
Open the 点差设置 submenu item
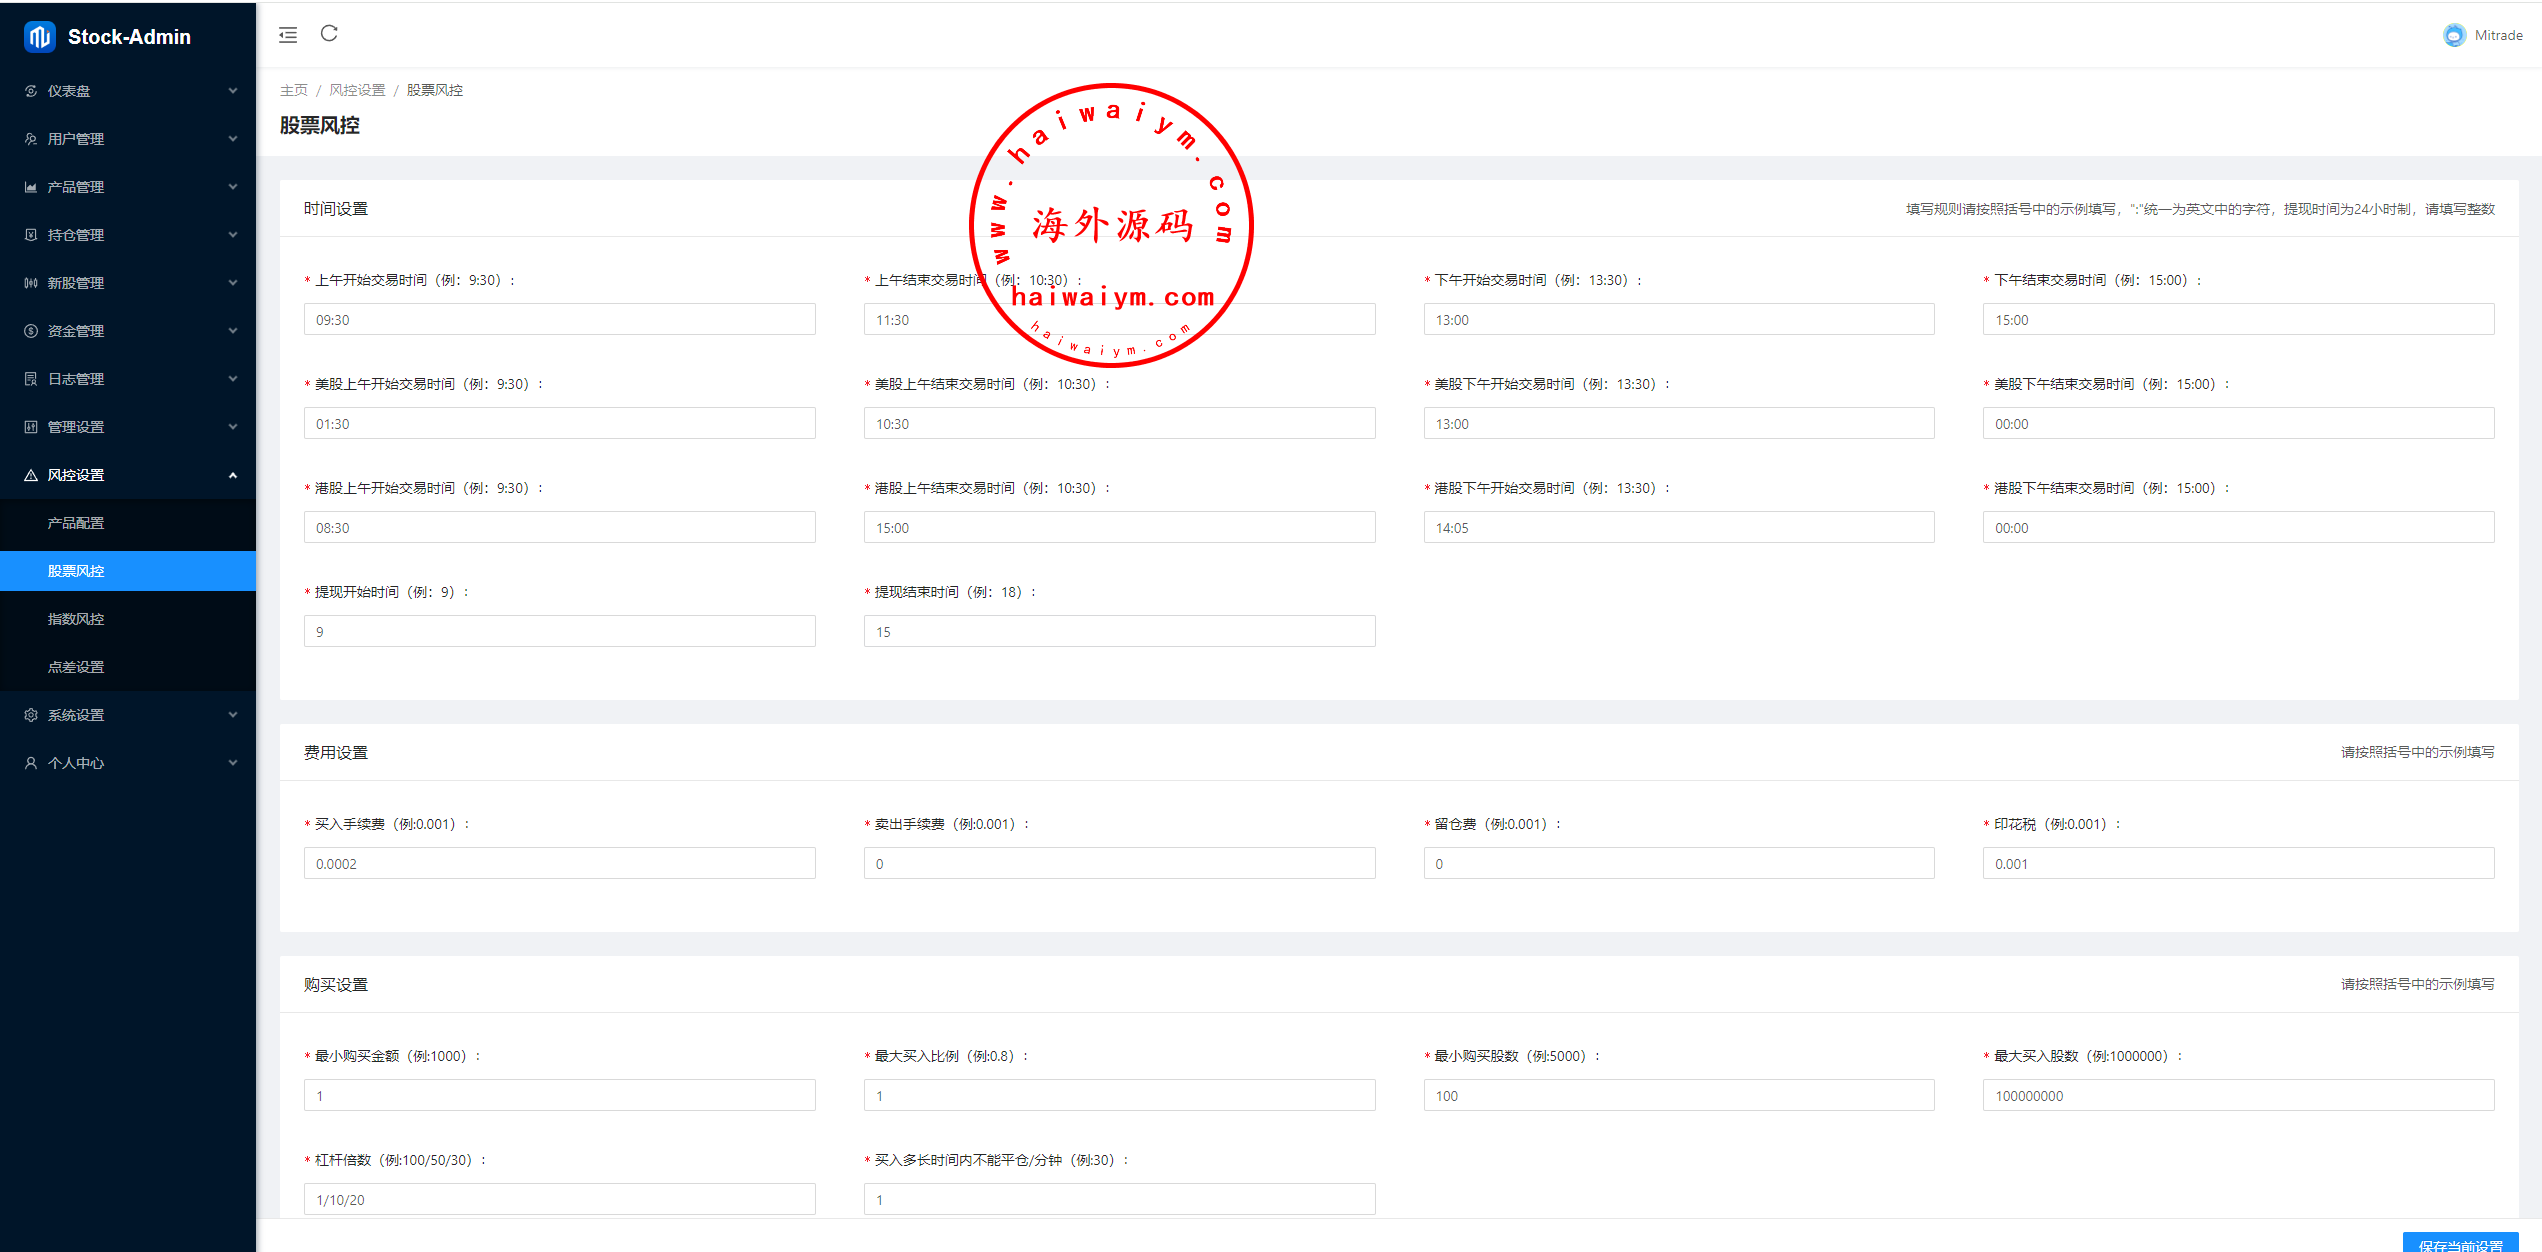pyautogui.click(x=76, y=667)
